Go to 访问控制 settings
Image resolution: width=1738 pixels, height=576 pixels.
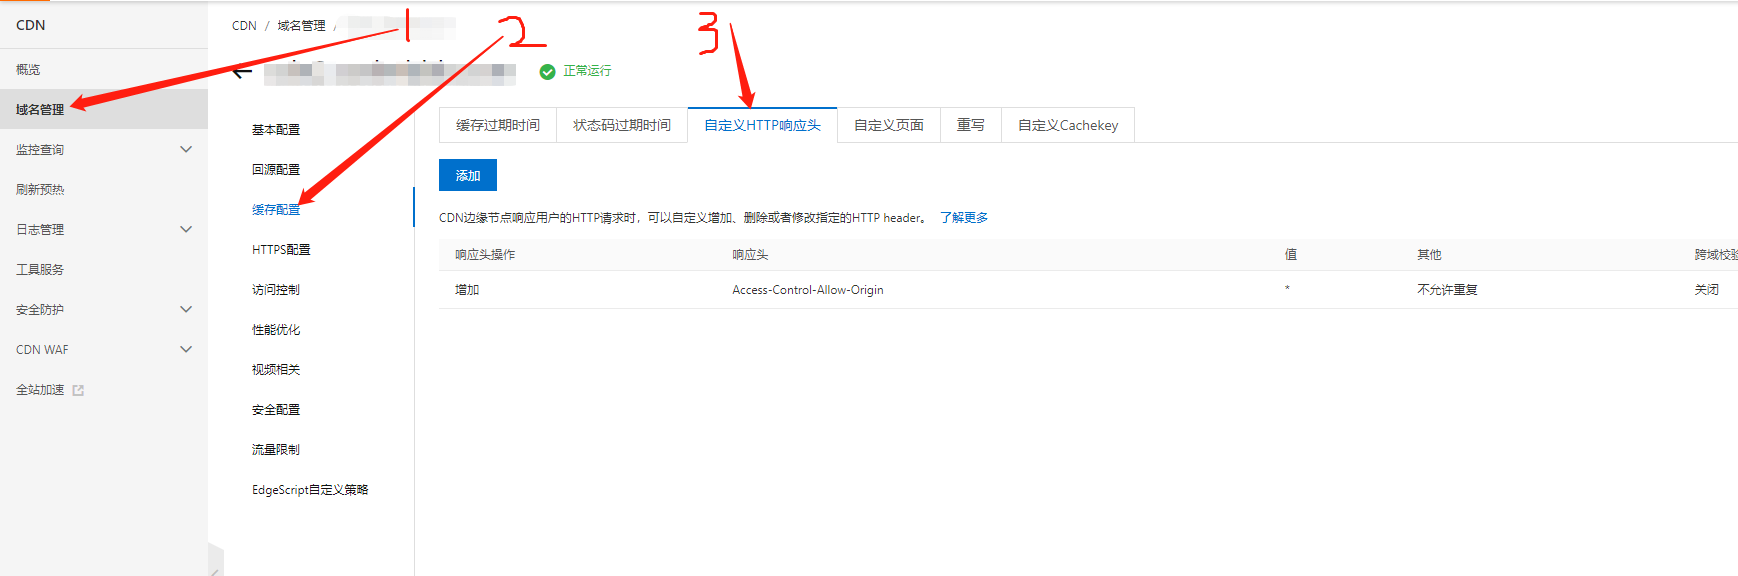276,289
